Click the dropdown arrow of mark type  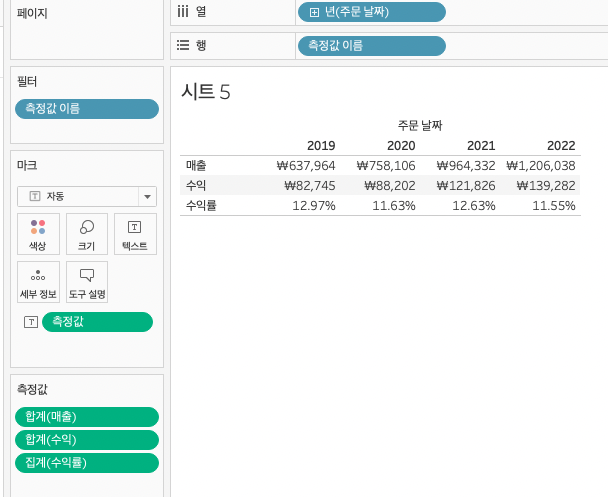point(147,197)
